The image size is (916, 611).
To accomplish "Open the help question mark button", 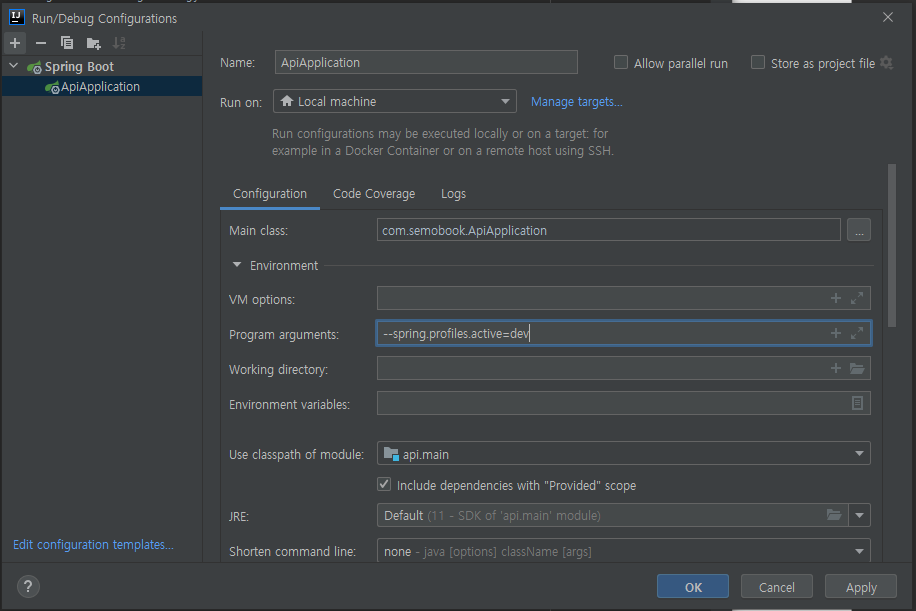I will pos(28,586).
